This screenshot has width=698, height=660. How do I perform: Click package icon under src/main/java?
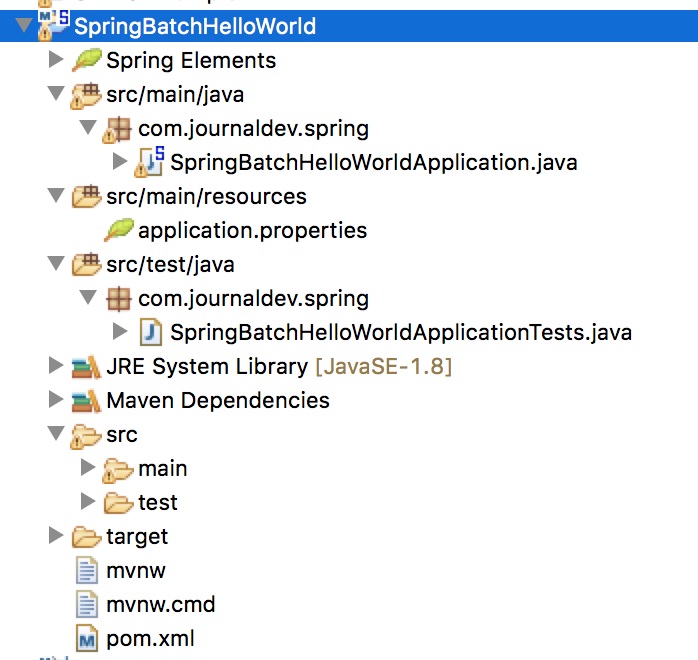(x=117, y=130)
